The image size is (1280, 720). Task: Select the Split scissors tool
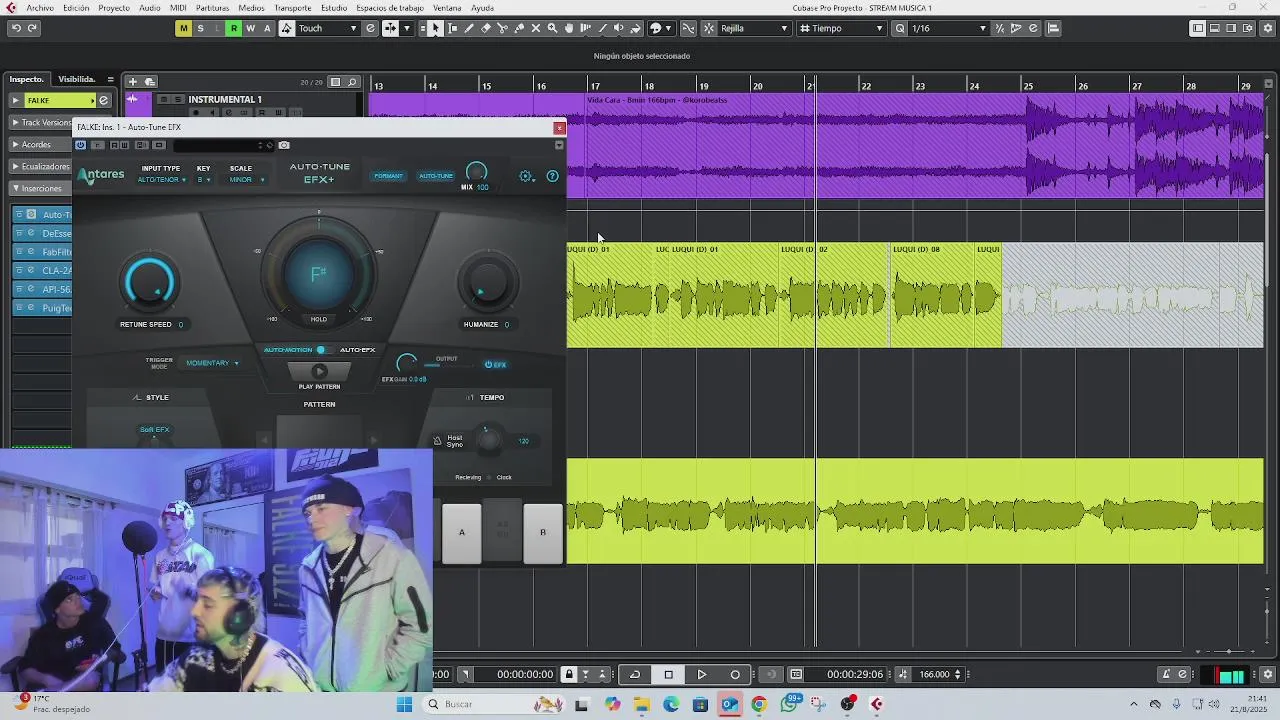502,28
